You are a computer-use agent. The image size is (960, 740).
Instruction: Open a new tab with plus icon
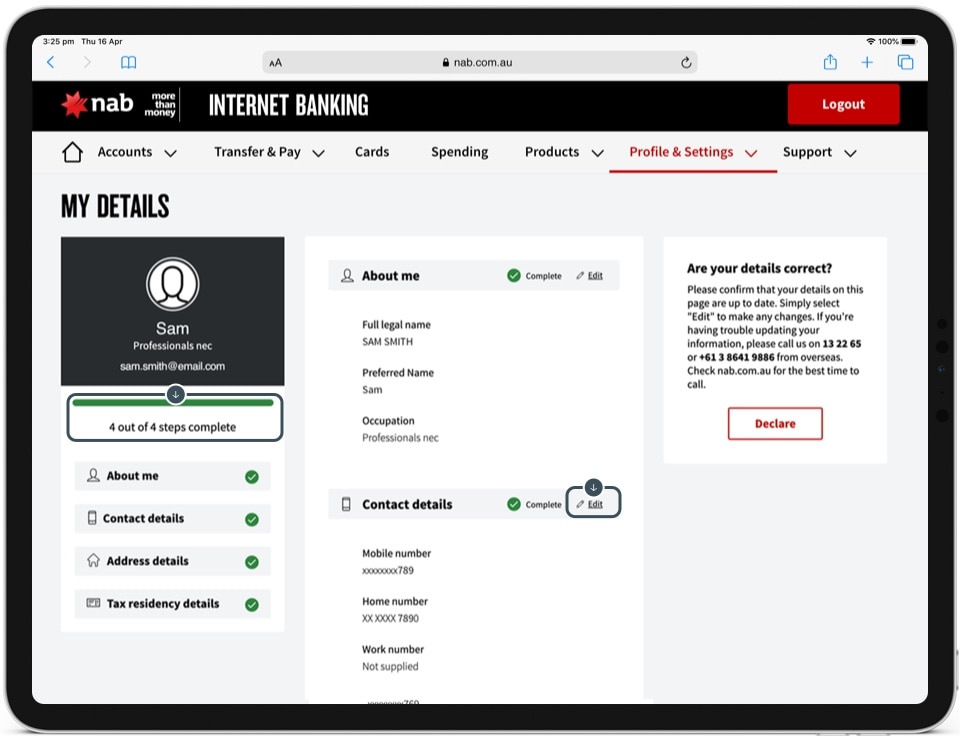click(867, 62)
